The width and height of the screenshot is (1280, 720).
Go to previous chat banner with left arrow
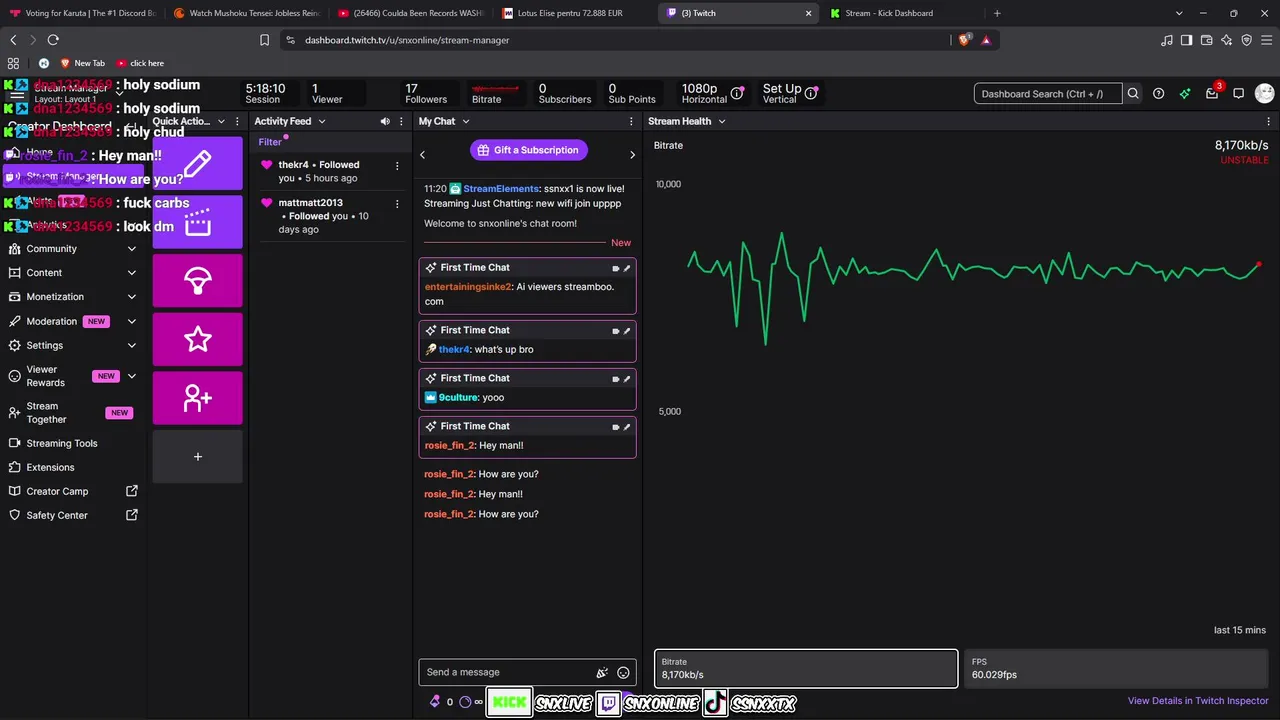(422, 154)
